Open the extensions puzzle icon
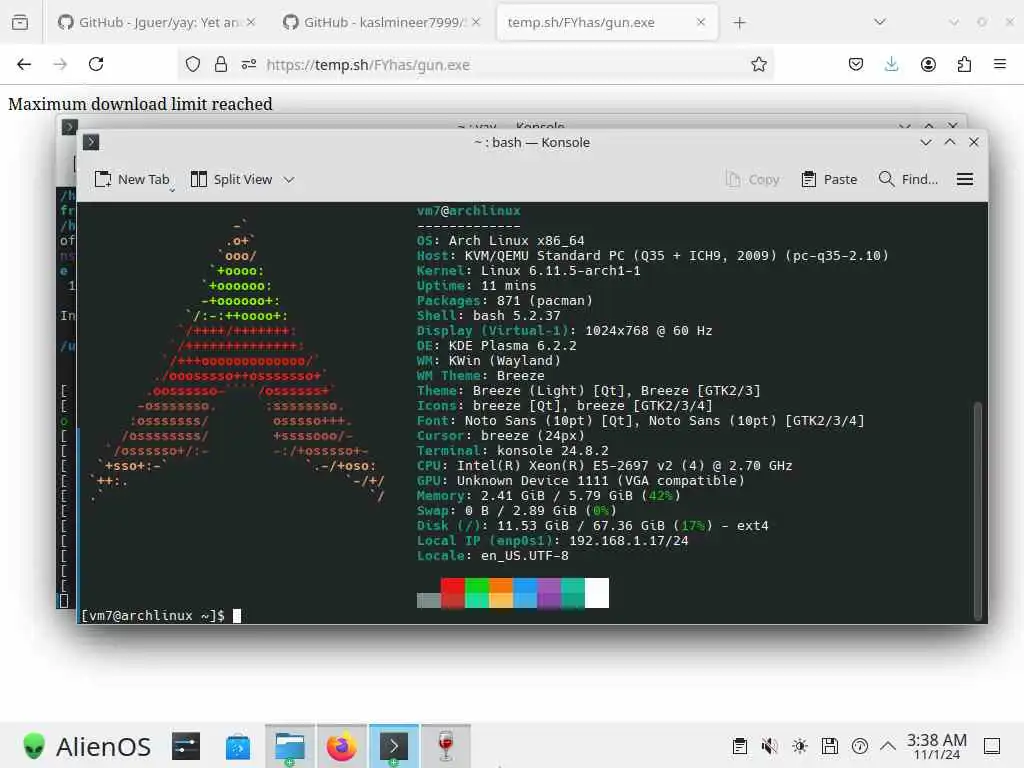This screenshot has width=1024, height=768. pos(964,64)
